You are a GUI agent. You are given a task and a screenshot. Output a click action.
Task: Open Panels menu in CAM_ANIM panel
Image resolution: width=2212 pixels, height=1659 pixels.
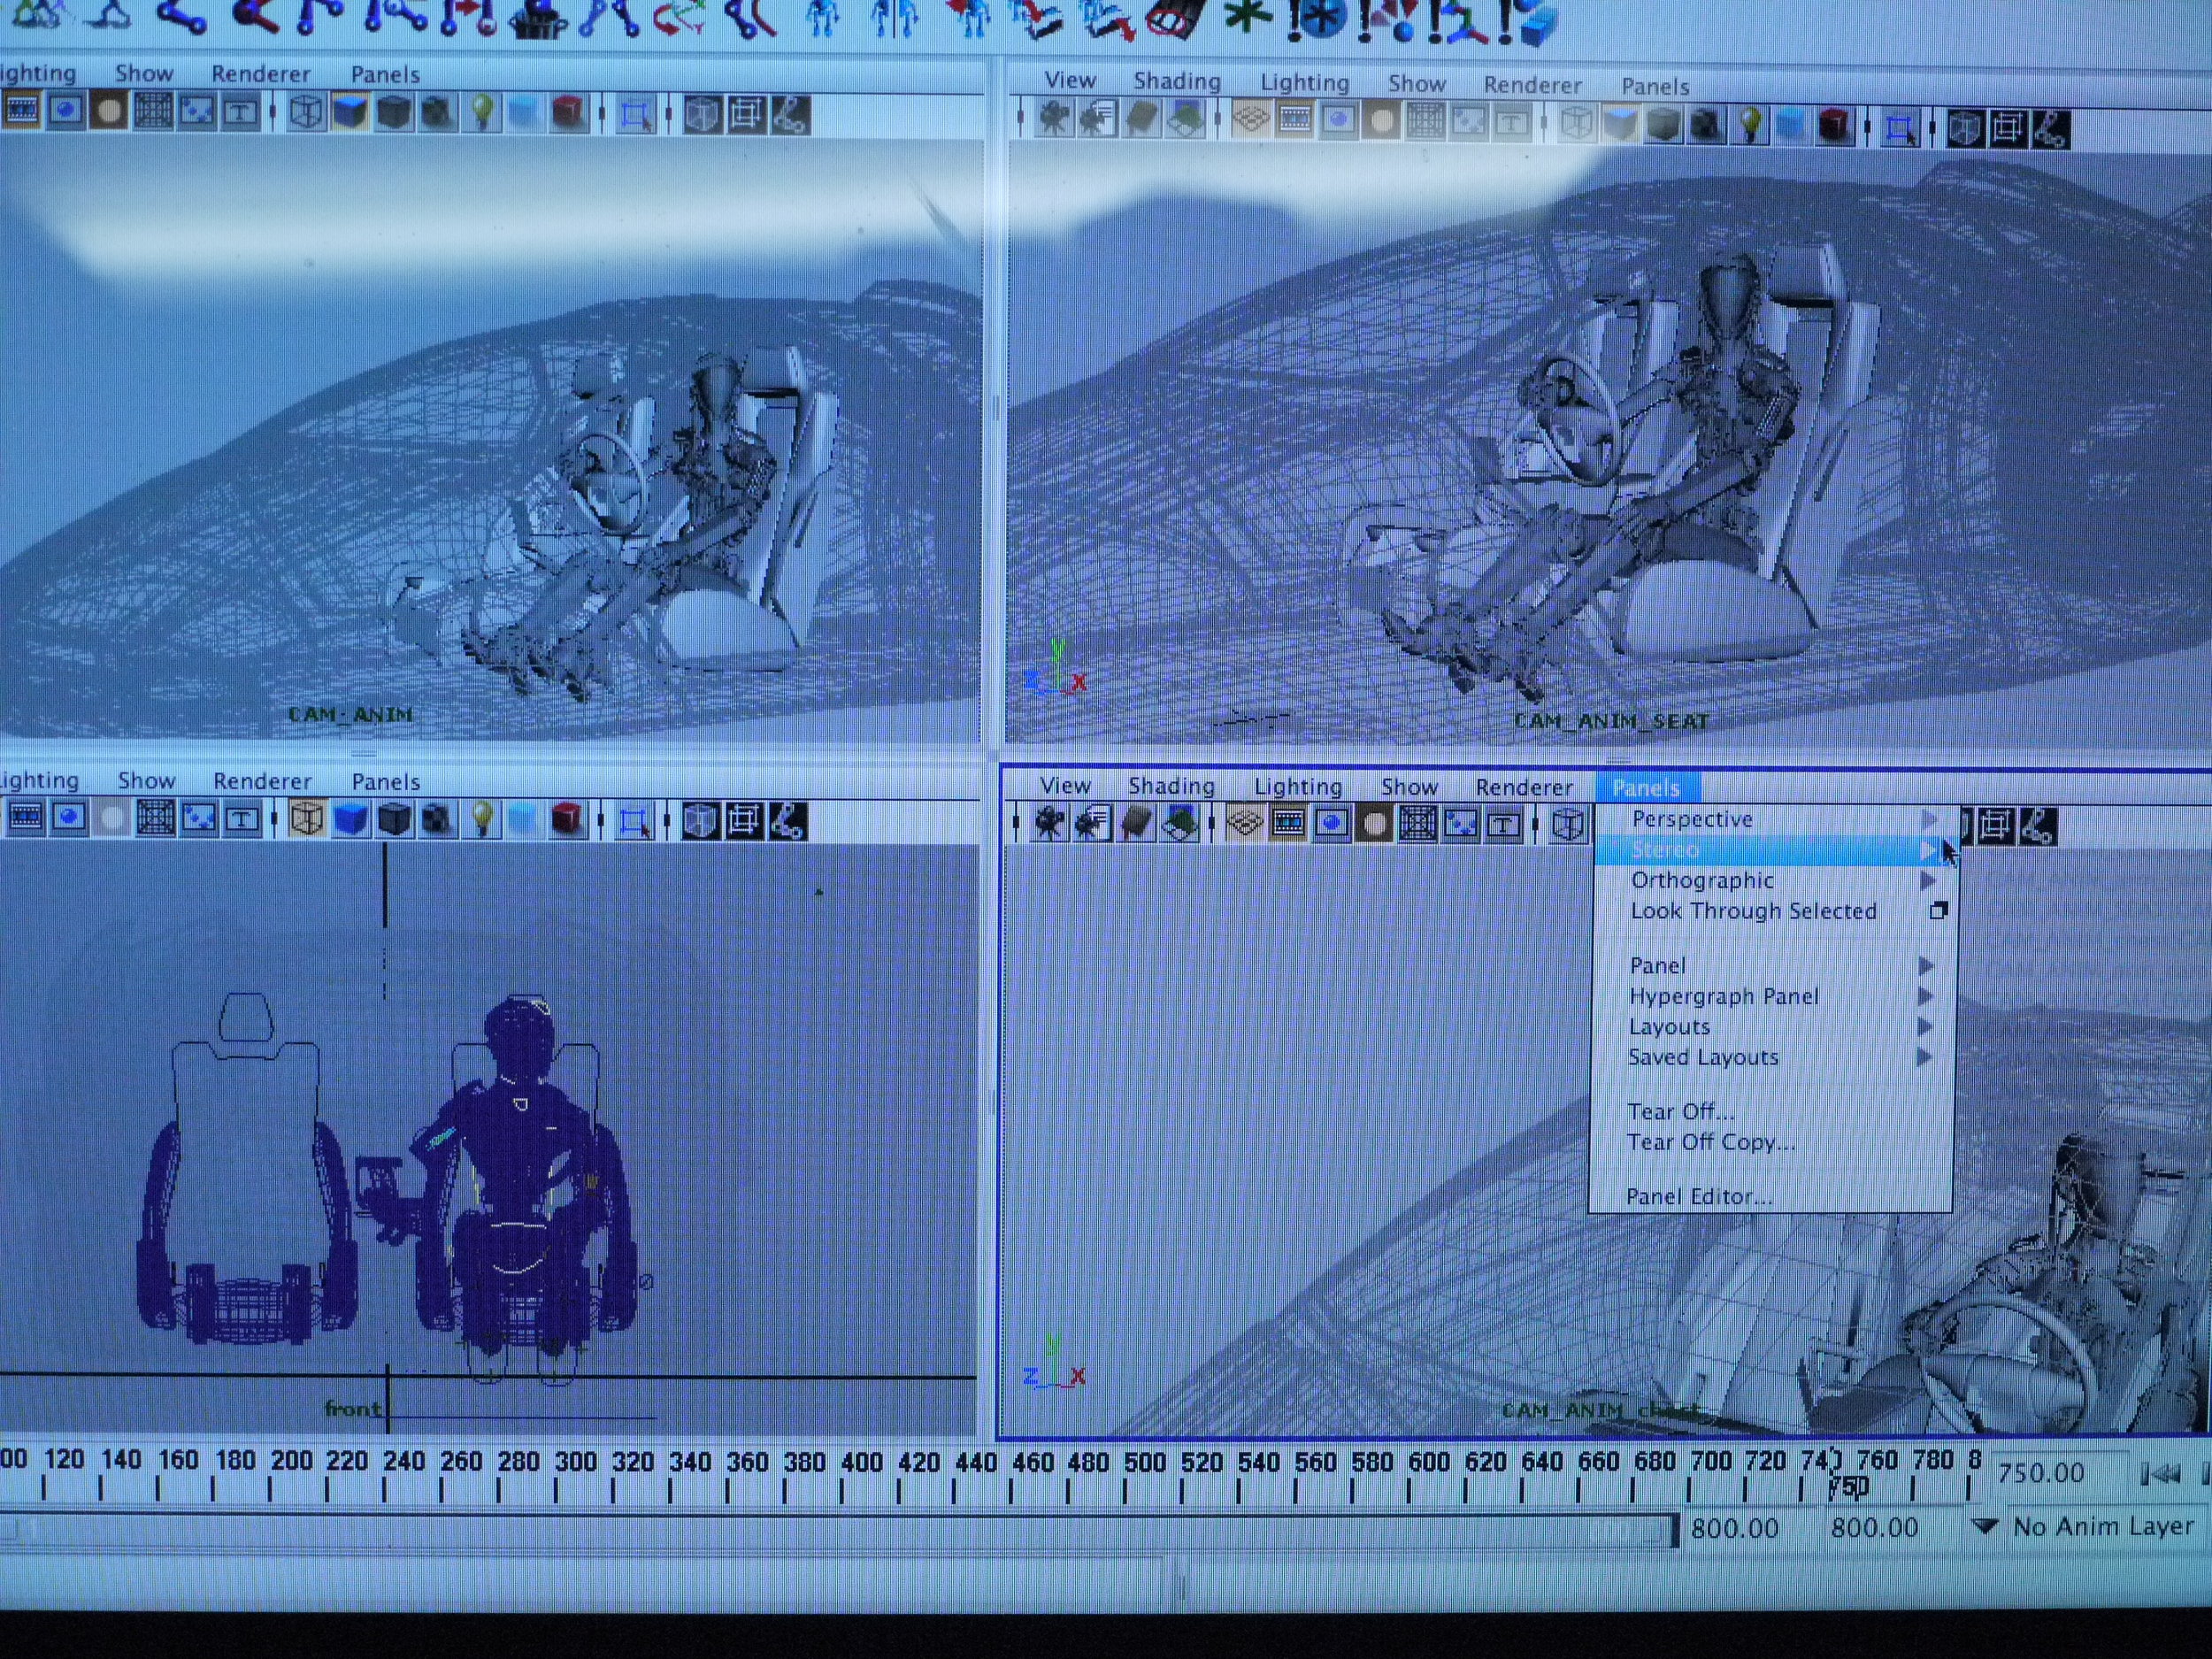385,75
